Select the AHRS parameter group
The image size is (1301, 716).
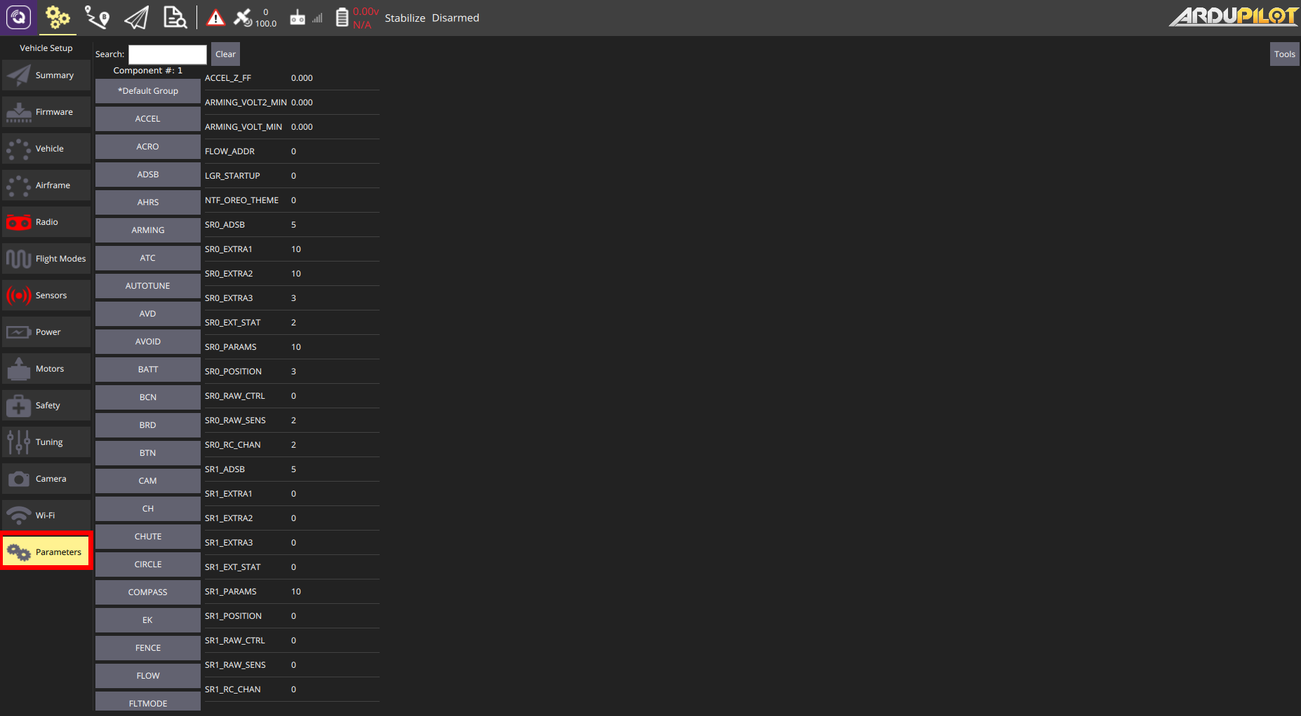[x=148, y=202]
